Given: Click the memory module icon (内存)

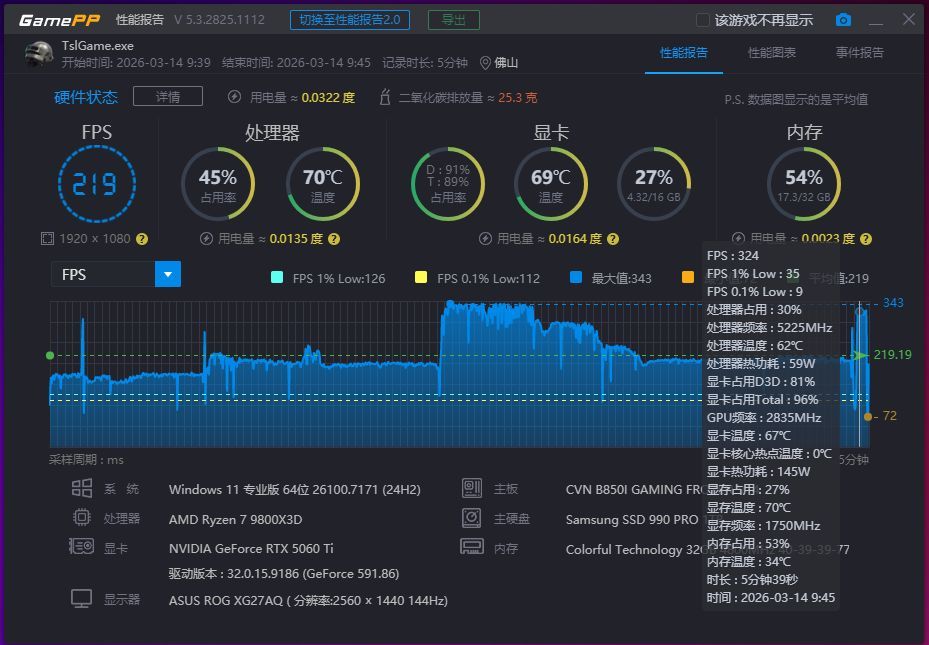Looking at the screenshot, I should click(472, 547).
